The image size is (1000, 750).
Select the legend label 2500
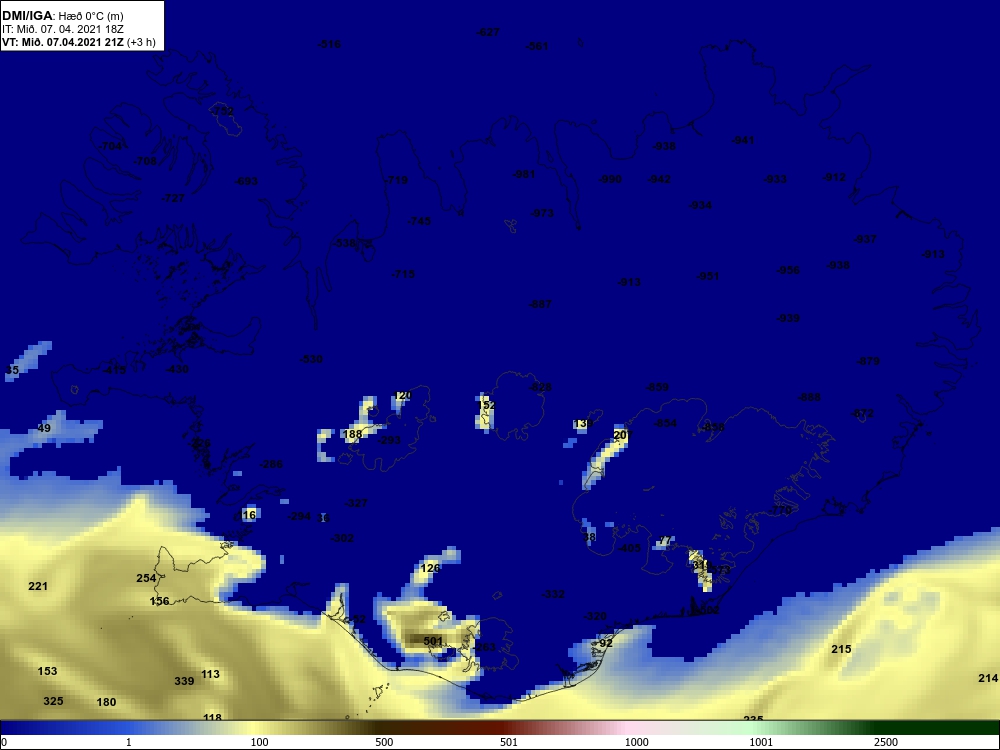pyautogui.click(x=886, y=742)
